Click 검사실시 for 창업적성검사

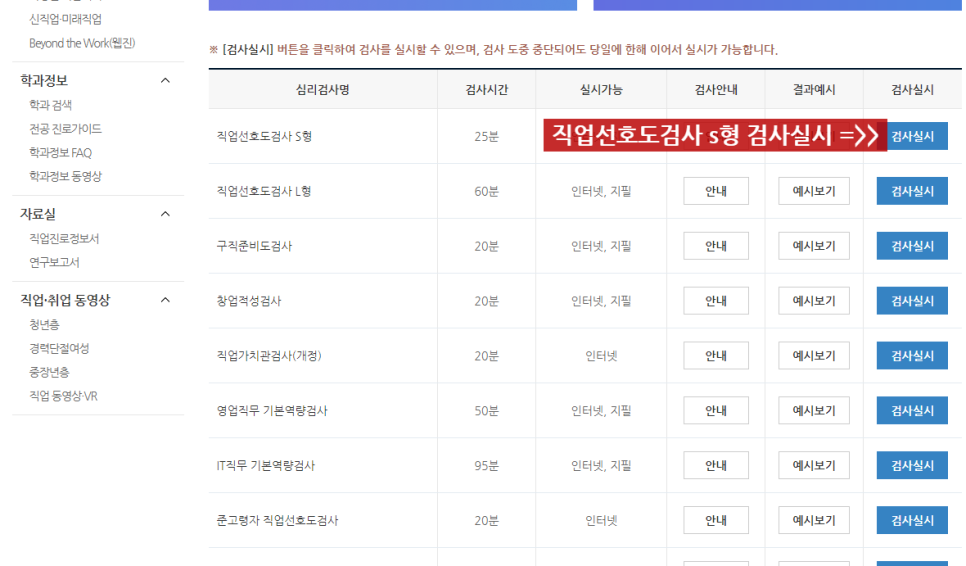(912, 301)
